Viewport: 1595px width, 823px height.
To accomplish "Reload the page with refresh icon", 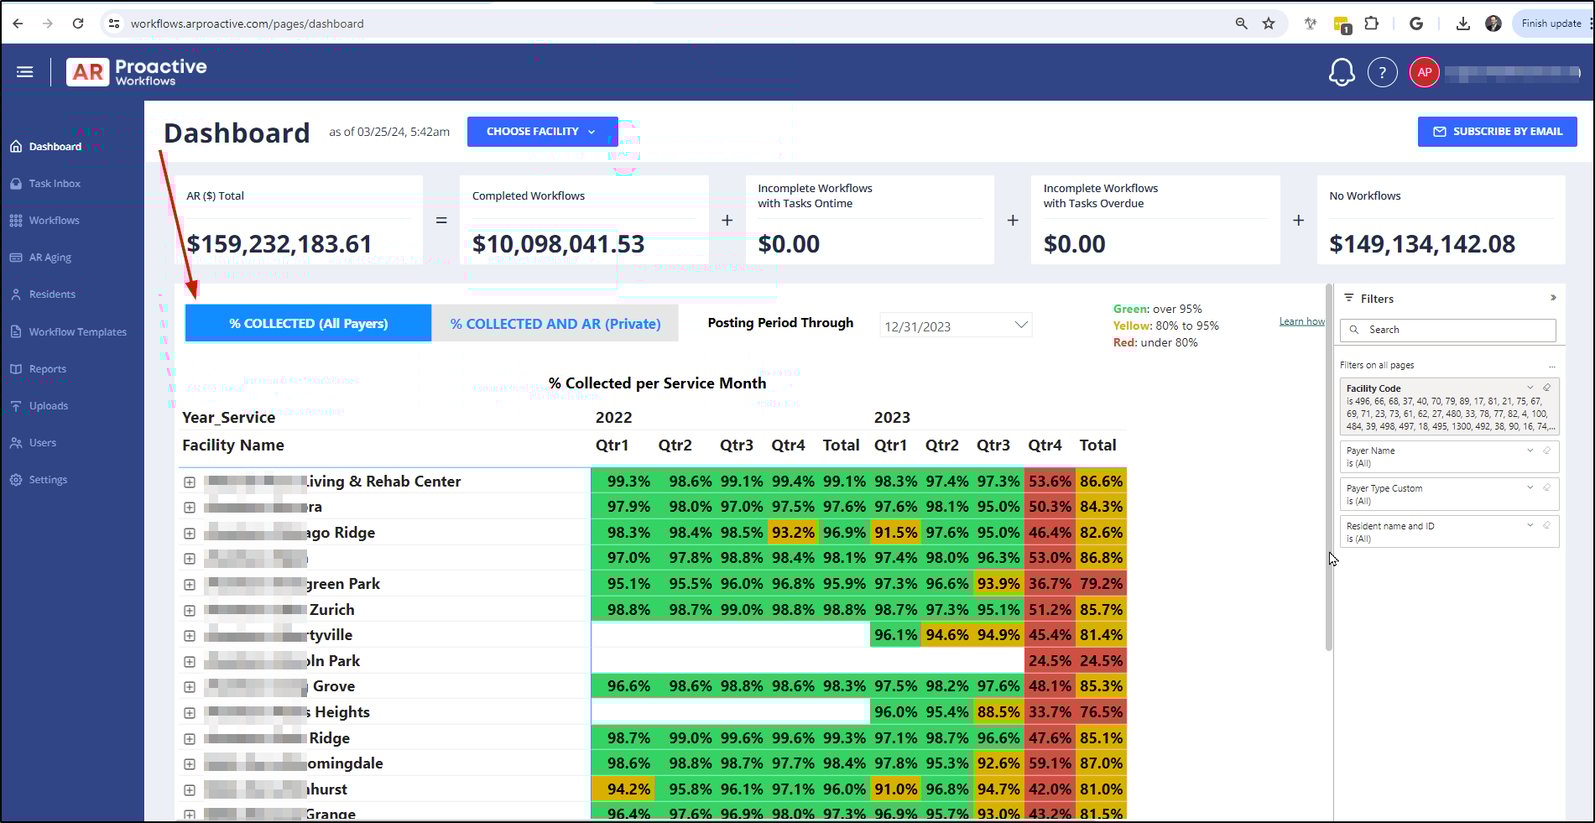I will [78, 23].
